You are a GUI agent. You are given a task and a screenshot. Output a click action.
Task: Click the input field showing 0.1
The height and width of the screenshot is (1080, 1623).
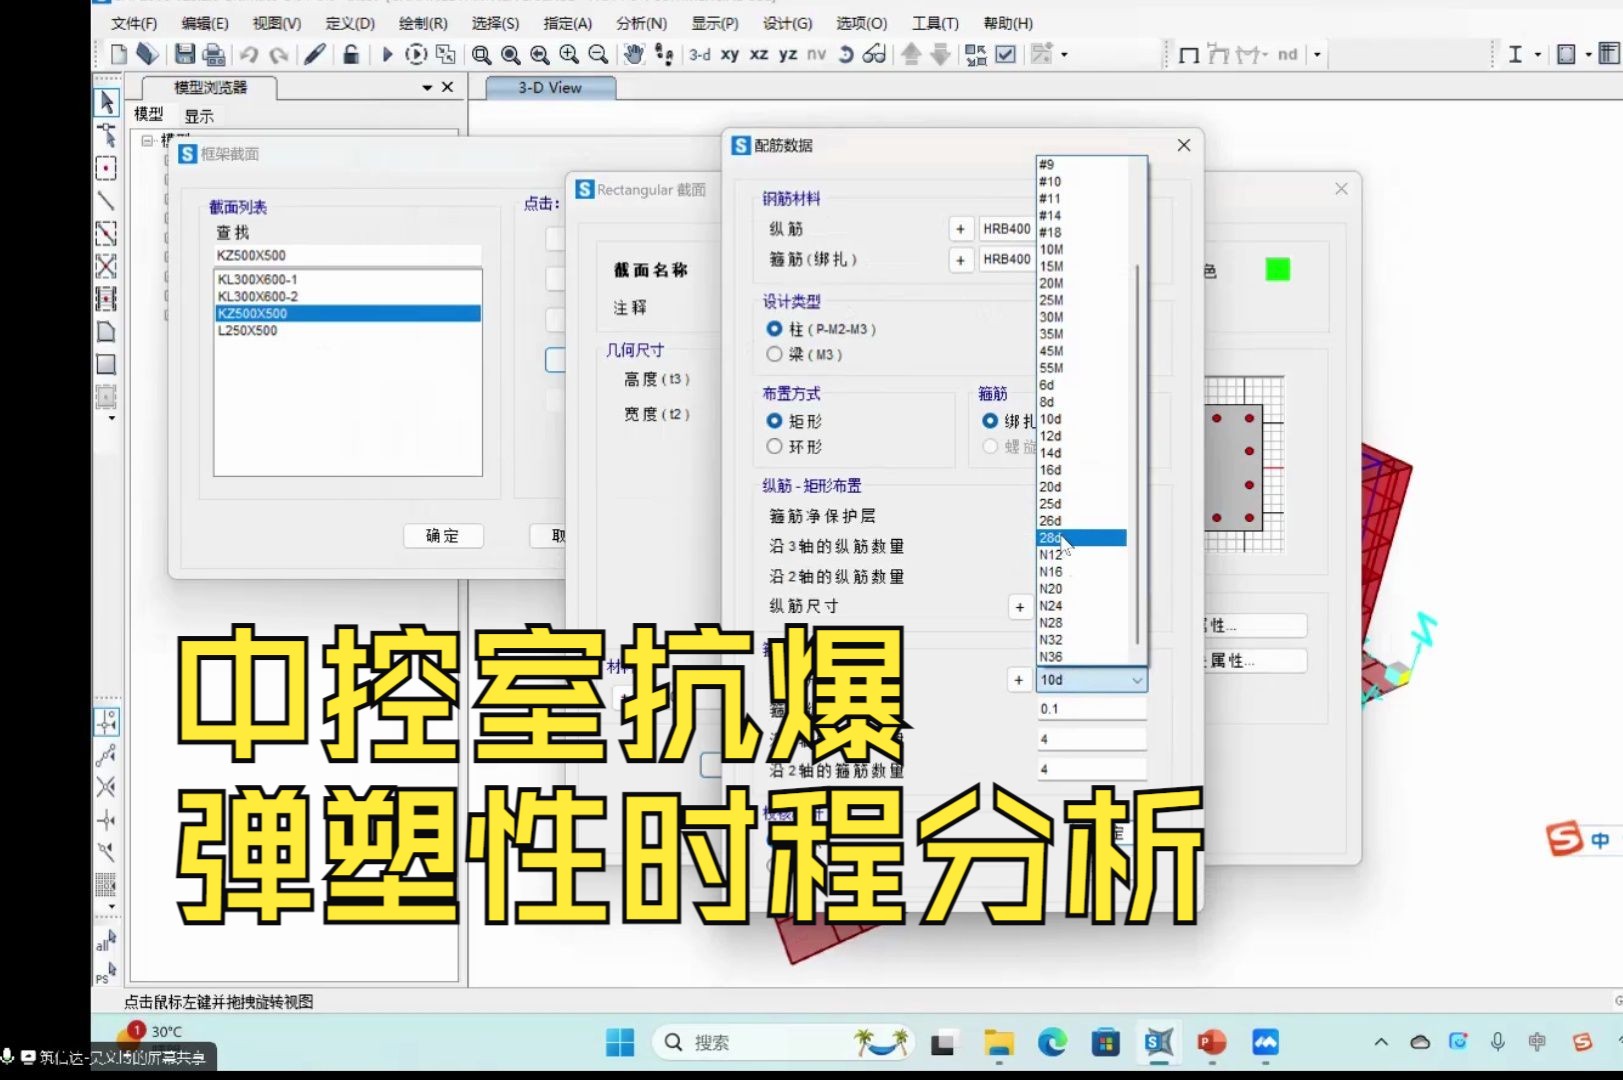click(x=1091, y=709)
